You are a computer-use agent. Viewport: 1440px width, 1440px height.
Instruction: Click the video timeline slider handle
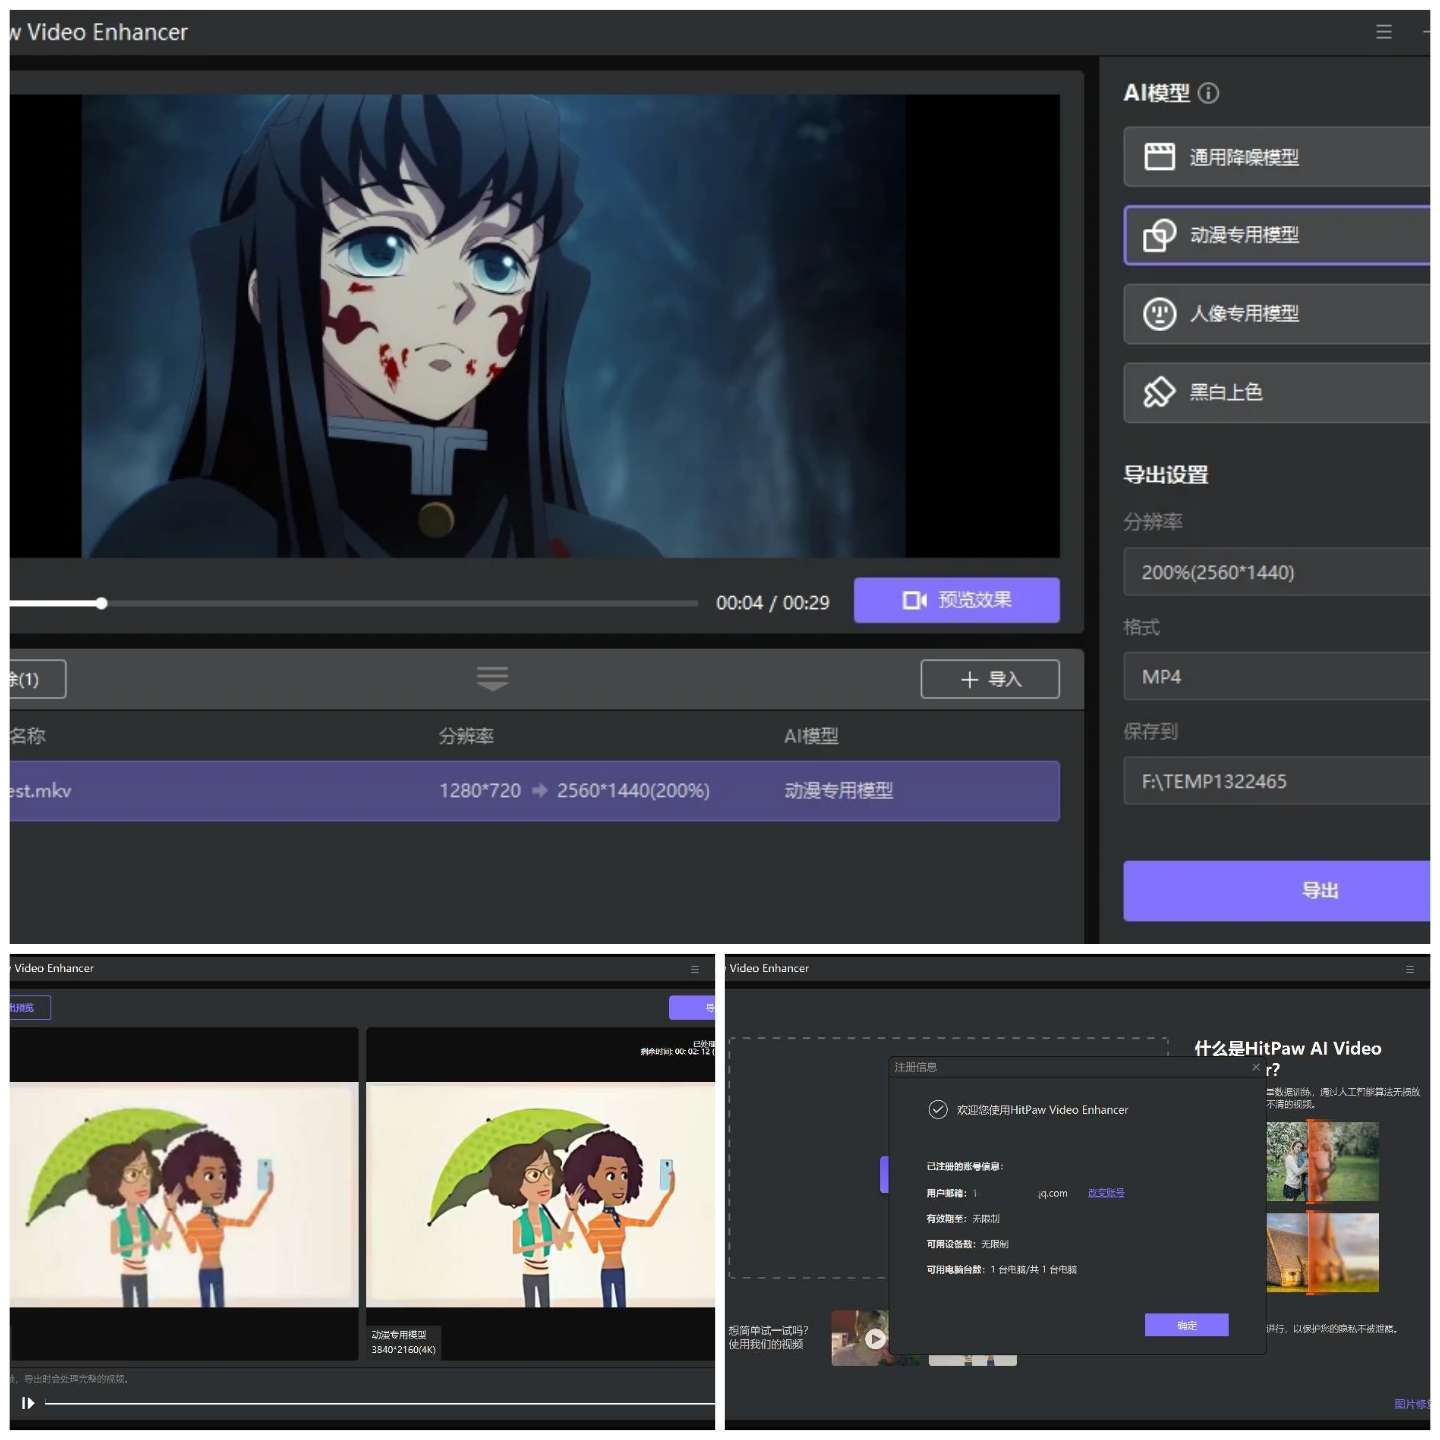pos(102,603)
